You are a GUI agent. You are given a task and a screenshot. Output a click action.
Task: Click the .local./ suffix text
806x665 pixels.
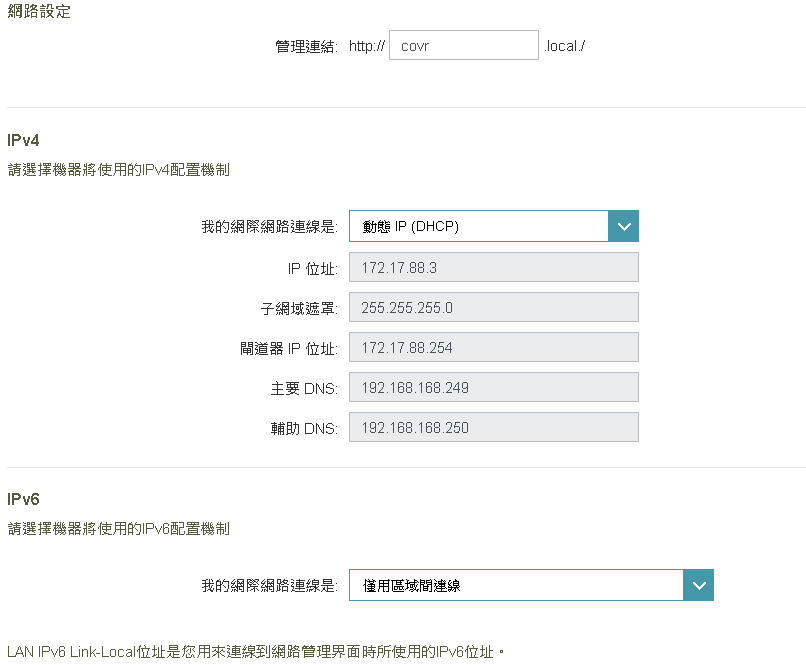tap(563, 46)
